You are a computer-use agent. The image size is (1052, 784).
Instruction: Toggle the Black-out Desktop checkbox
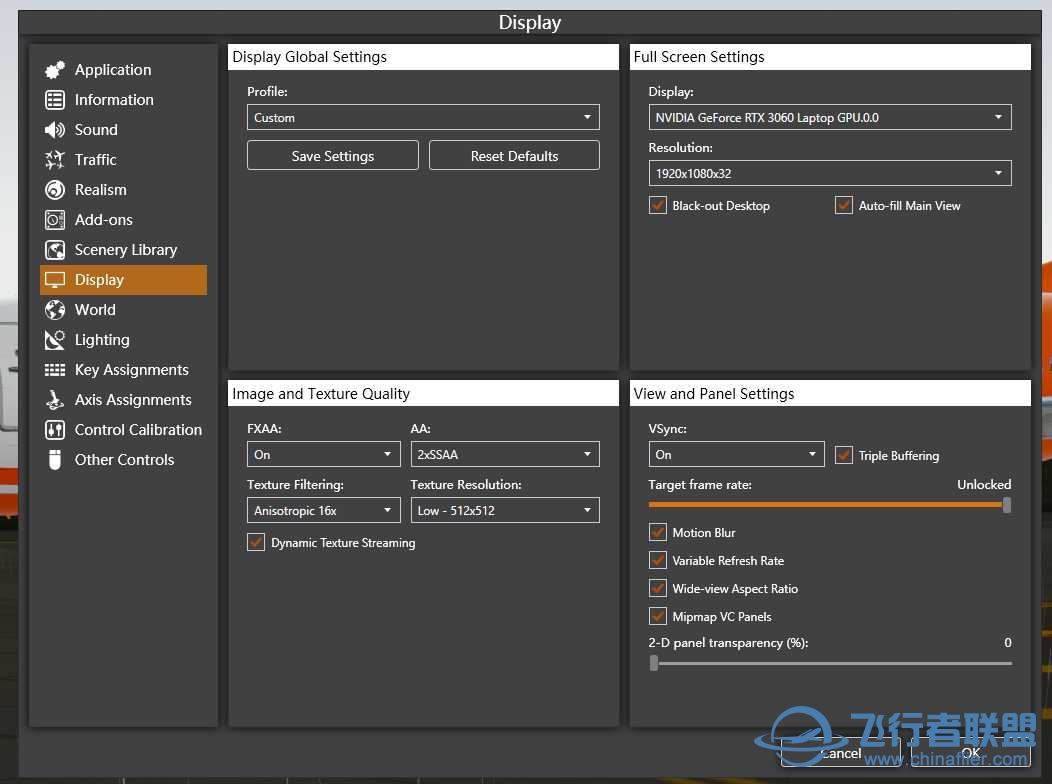[658, 206]
